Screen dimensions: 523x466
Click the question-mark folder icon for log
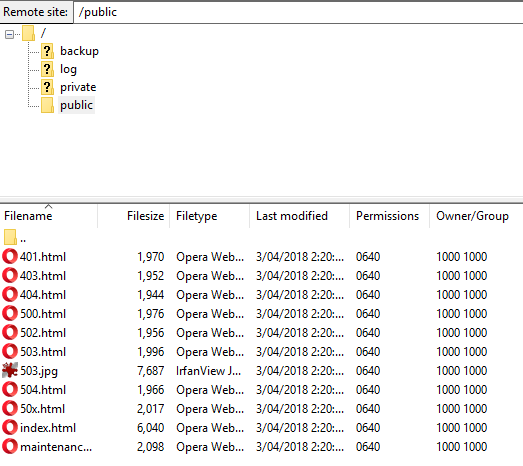point(47,69)
